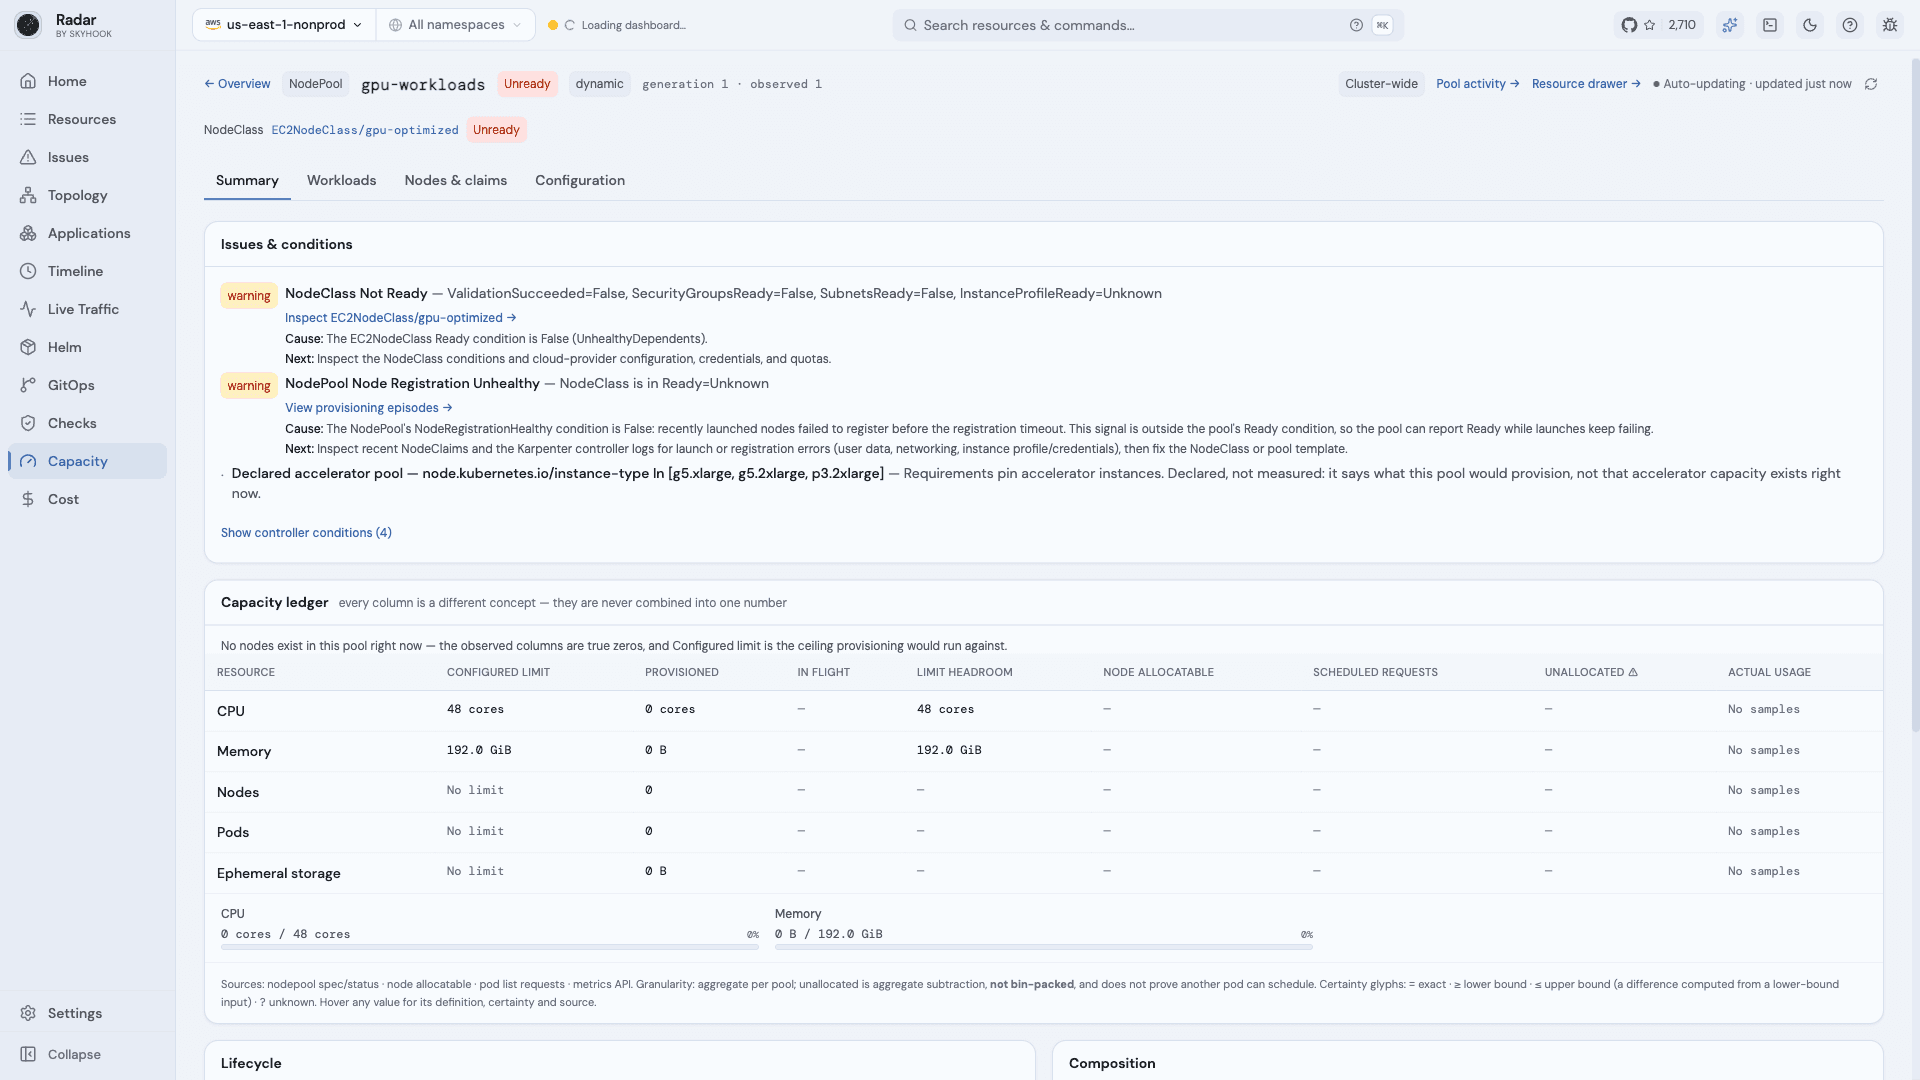Click the search help icon in search bar
This screenshot has height=1080, width=1920.
[x=1356, y=25]
